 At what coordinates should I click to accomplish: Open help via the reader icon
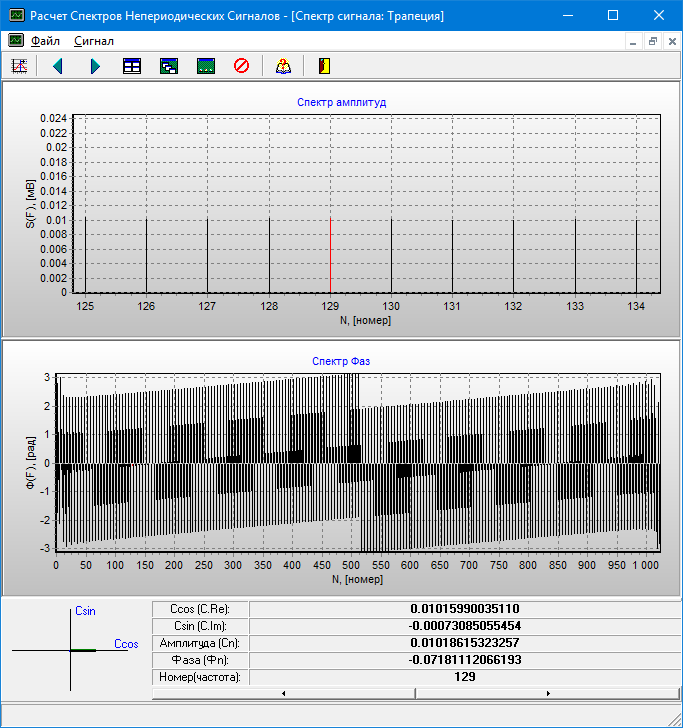click(282, 66)
